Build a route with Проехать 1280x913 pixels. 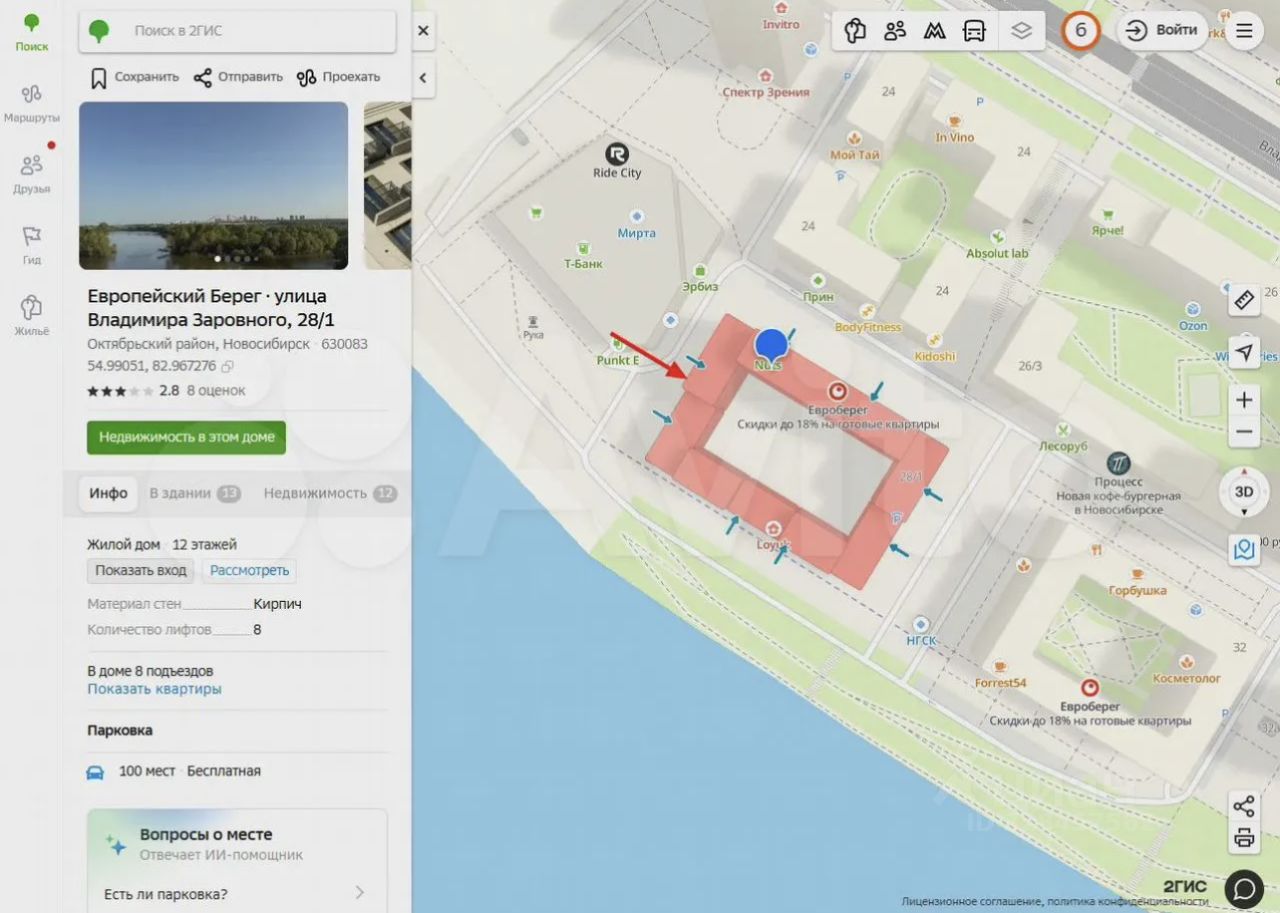pyautogui.click(x=339, y=77)
